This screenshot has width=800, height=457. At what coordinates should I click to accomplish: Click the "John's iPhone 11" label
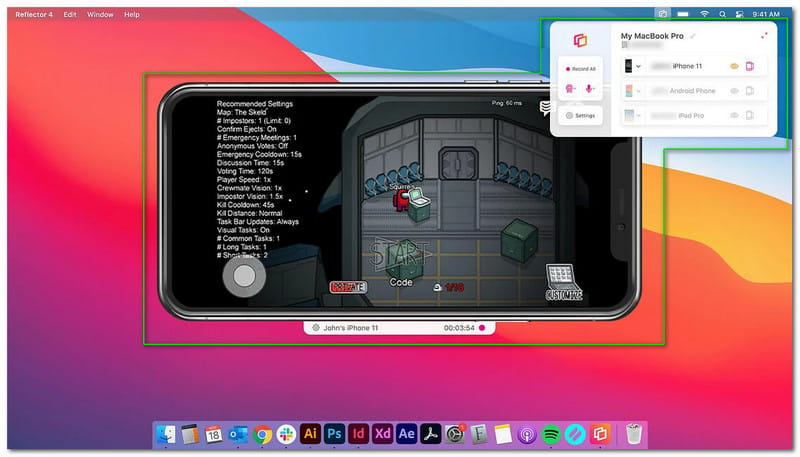(351, 328)
